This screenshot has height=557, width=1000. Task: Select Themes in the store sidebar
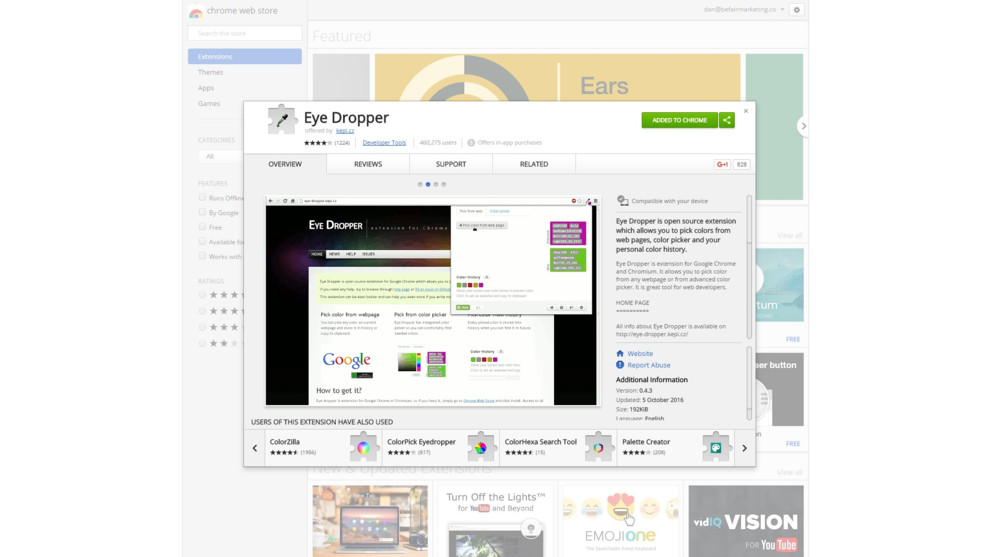[x=210, y=72]
